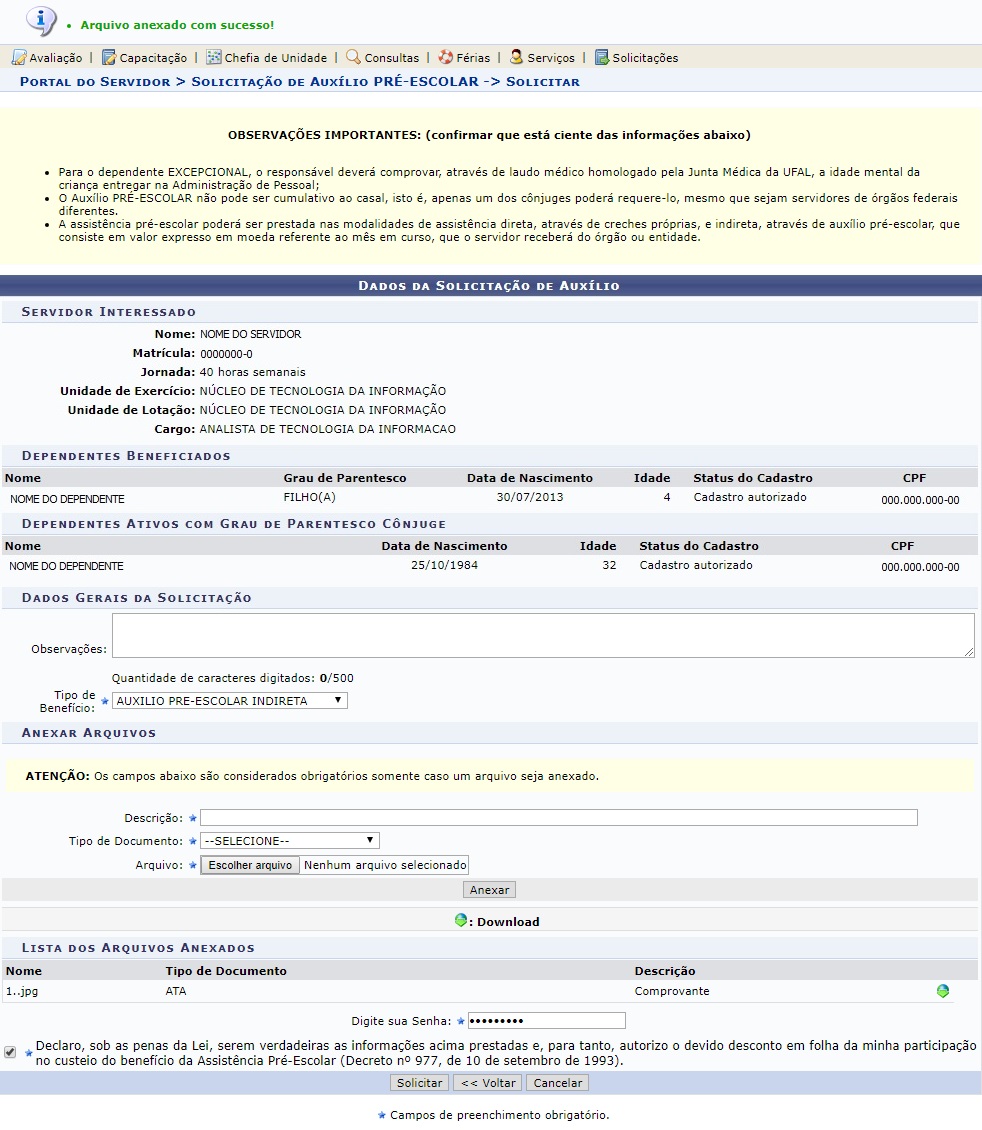Click the Anexar button
This screenshot has width=982, height=1130.
(489, 890)
